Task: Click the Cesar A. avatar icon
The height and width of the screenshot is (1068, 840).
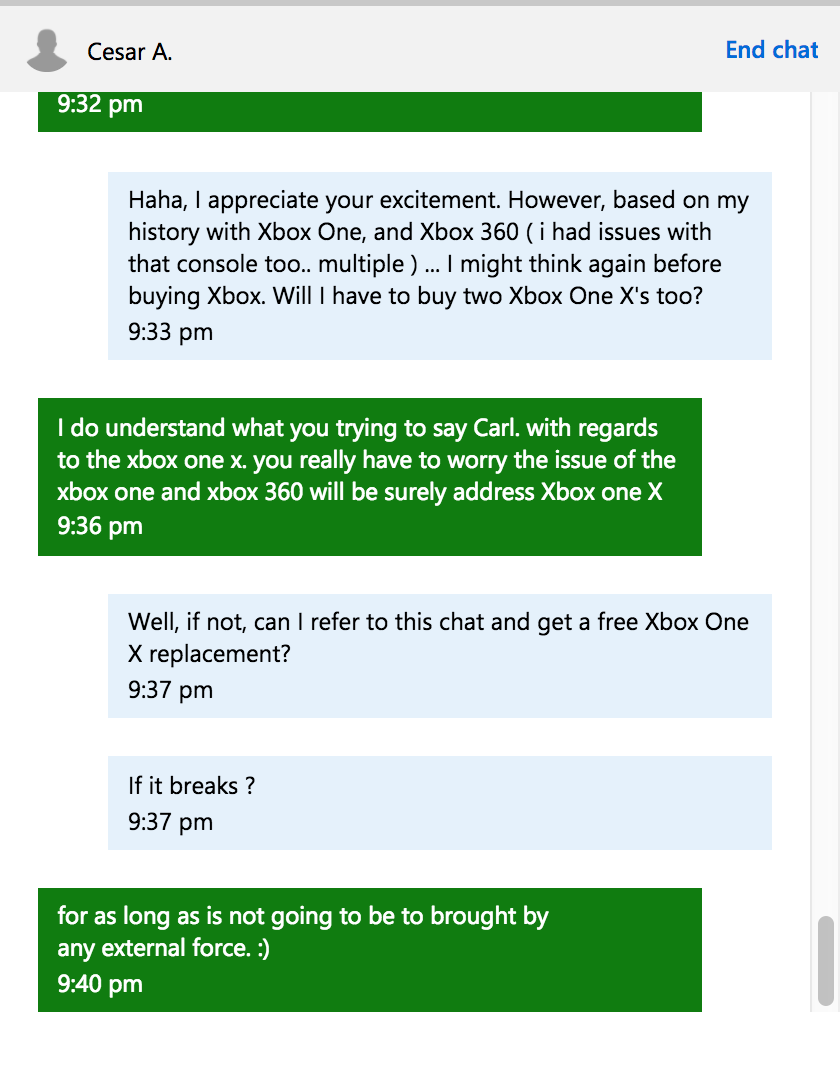Action: tap(47, 50)
